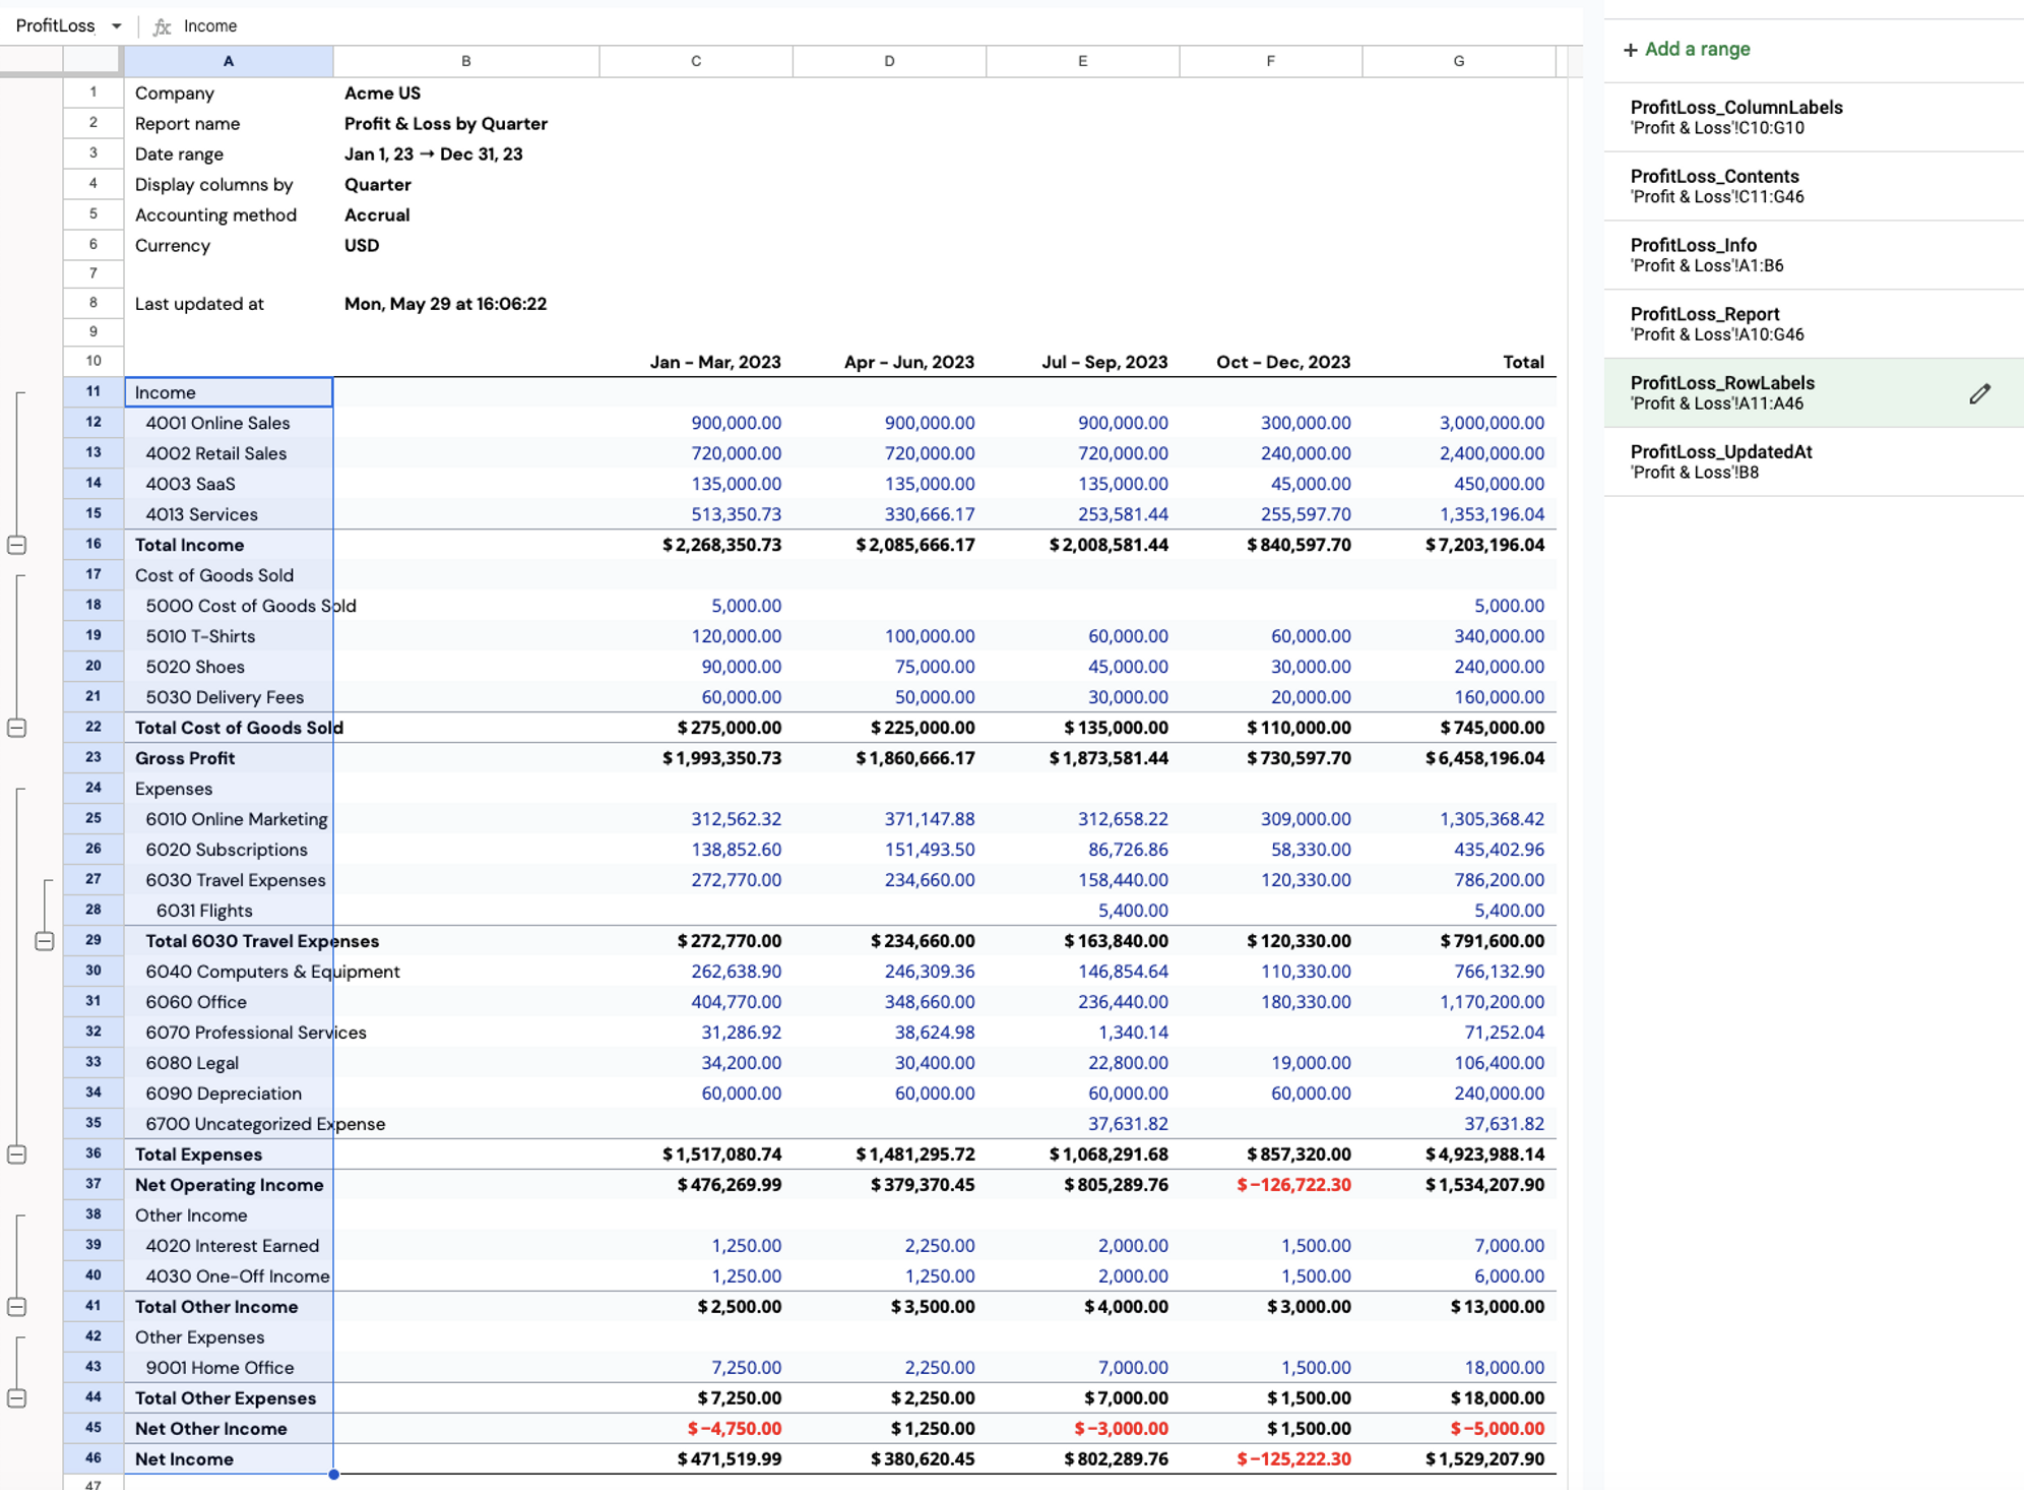Screen dimensions: 2024x1490
Task: Click the plus icon beside Add a range
Action: click(x=1630, y=49)
